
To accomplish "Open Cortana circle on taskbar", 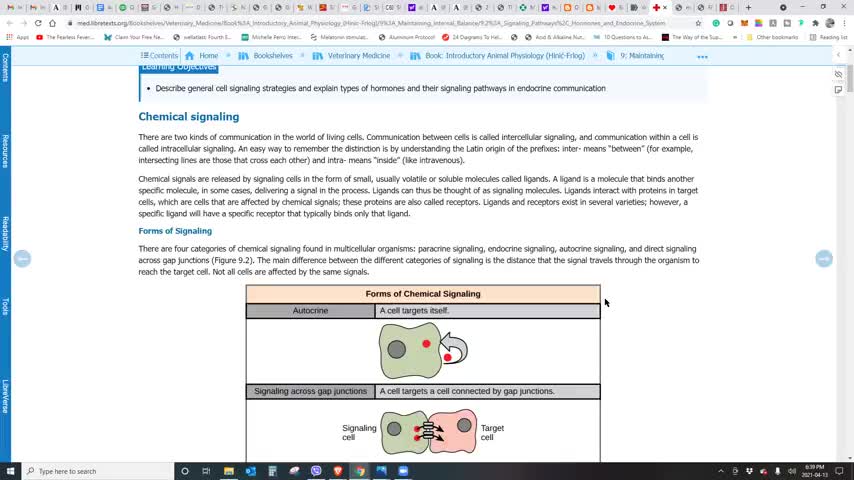I will tap(185, 471).
